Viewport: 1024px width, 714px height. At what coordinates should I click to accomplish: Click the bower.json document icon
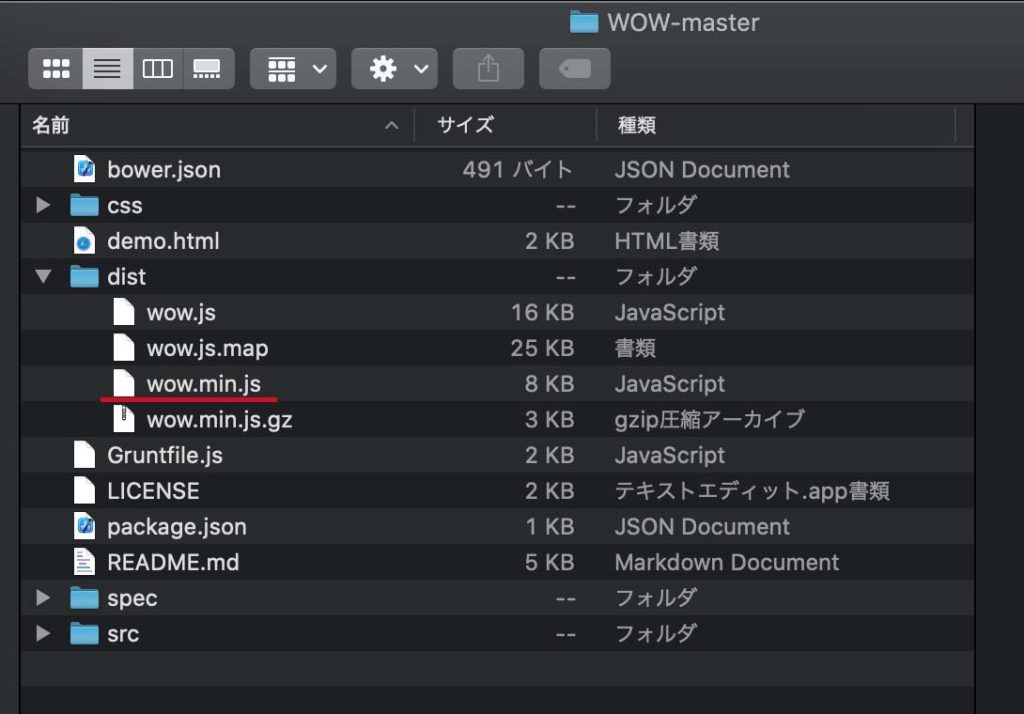point(84,169)
